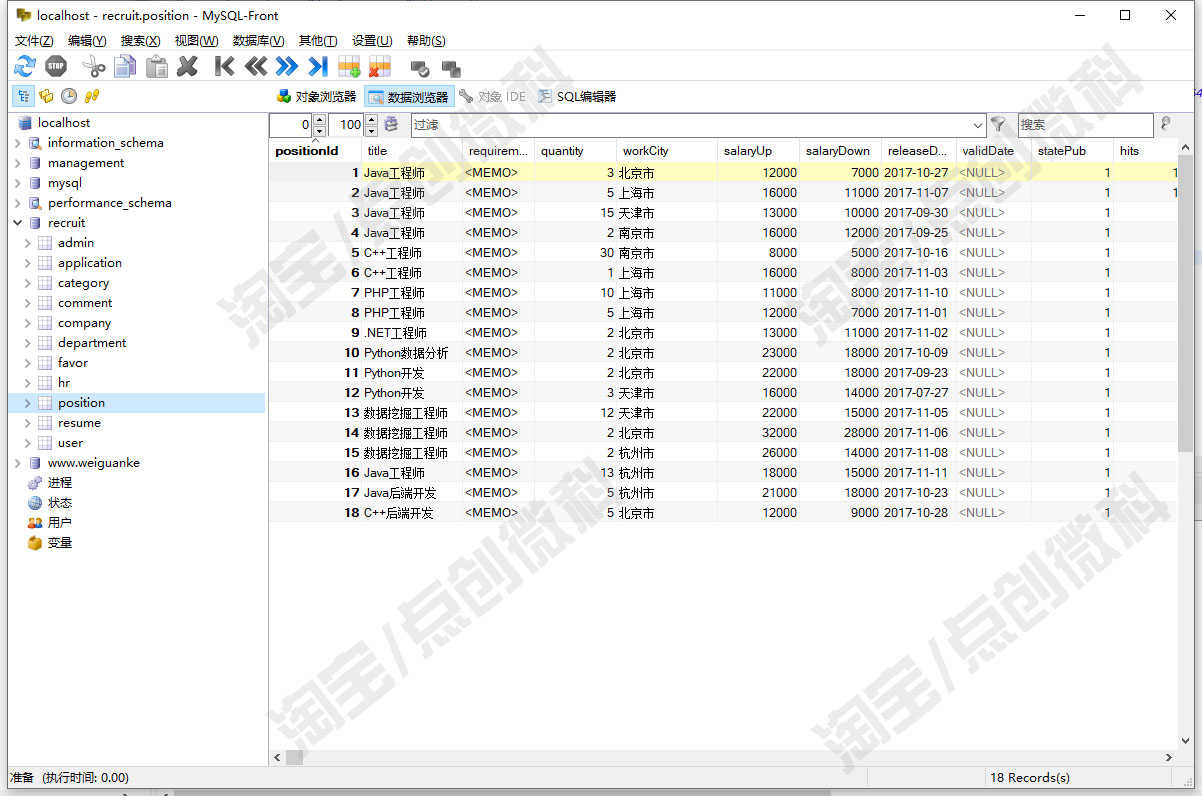Click the Copy documents icon

[x=125, y=66]
